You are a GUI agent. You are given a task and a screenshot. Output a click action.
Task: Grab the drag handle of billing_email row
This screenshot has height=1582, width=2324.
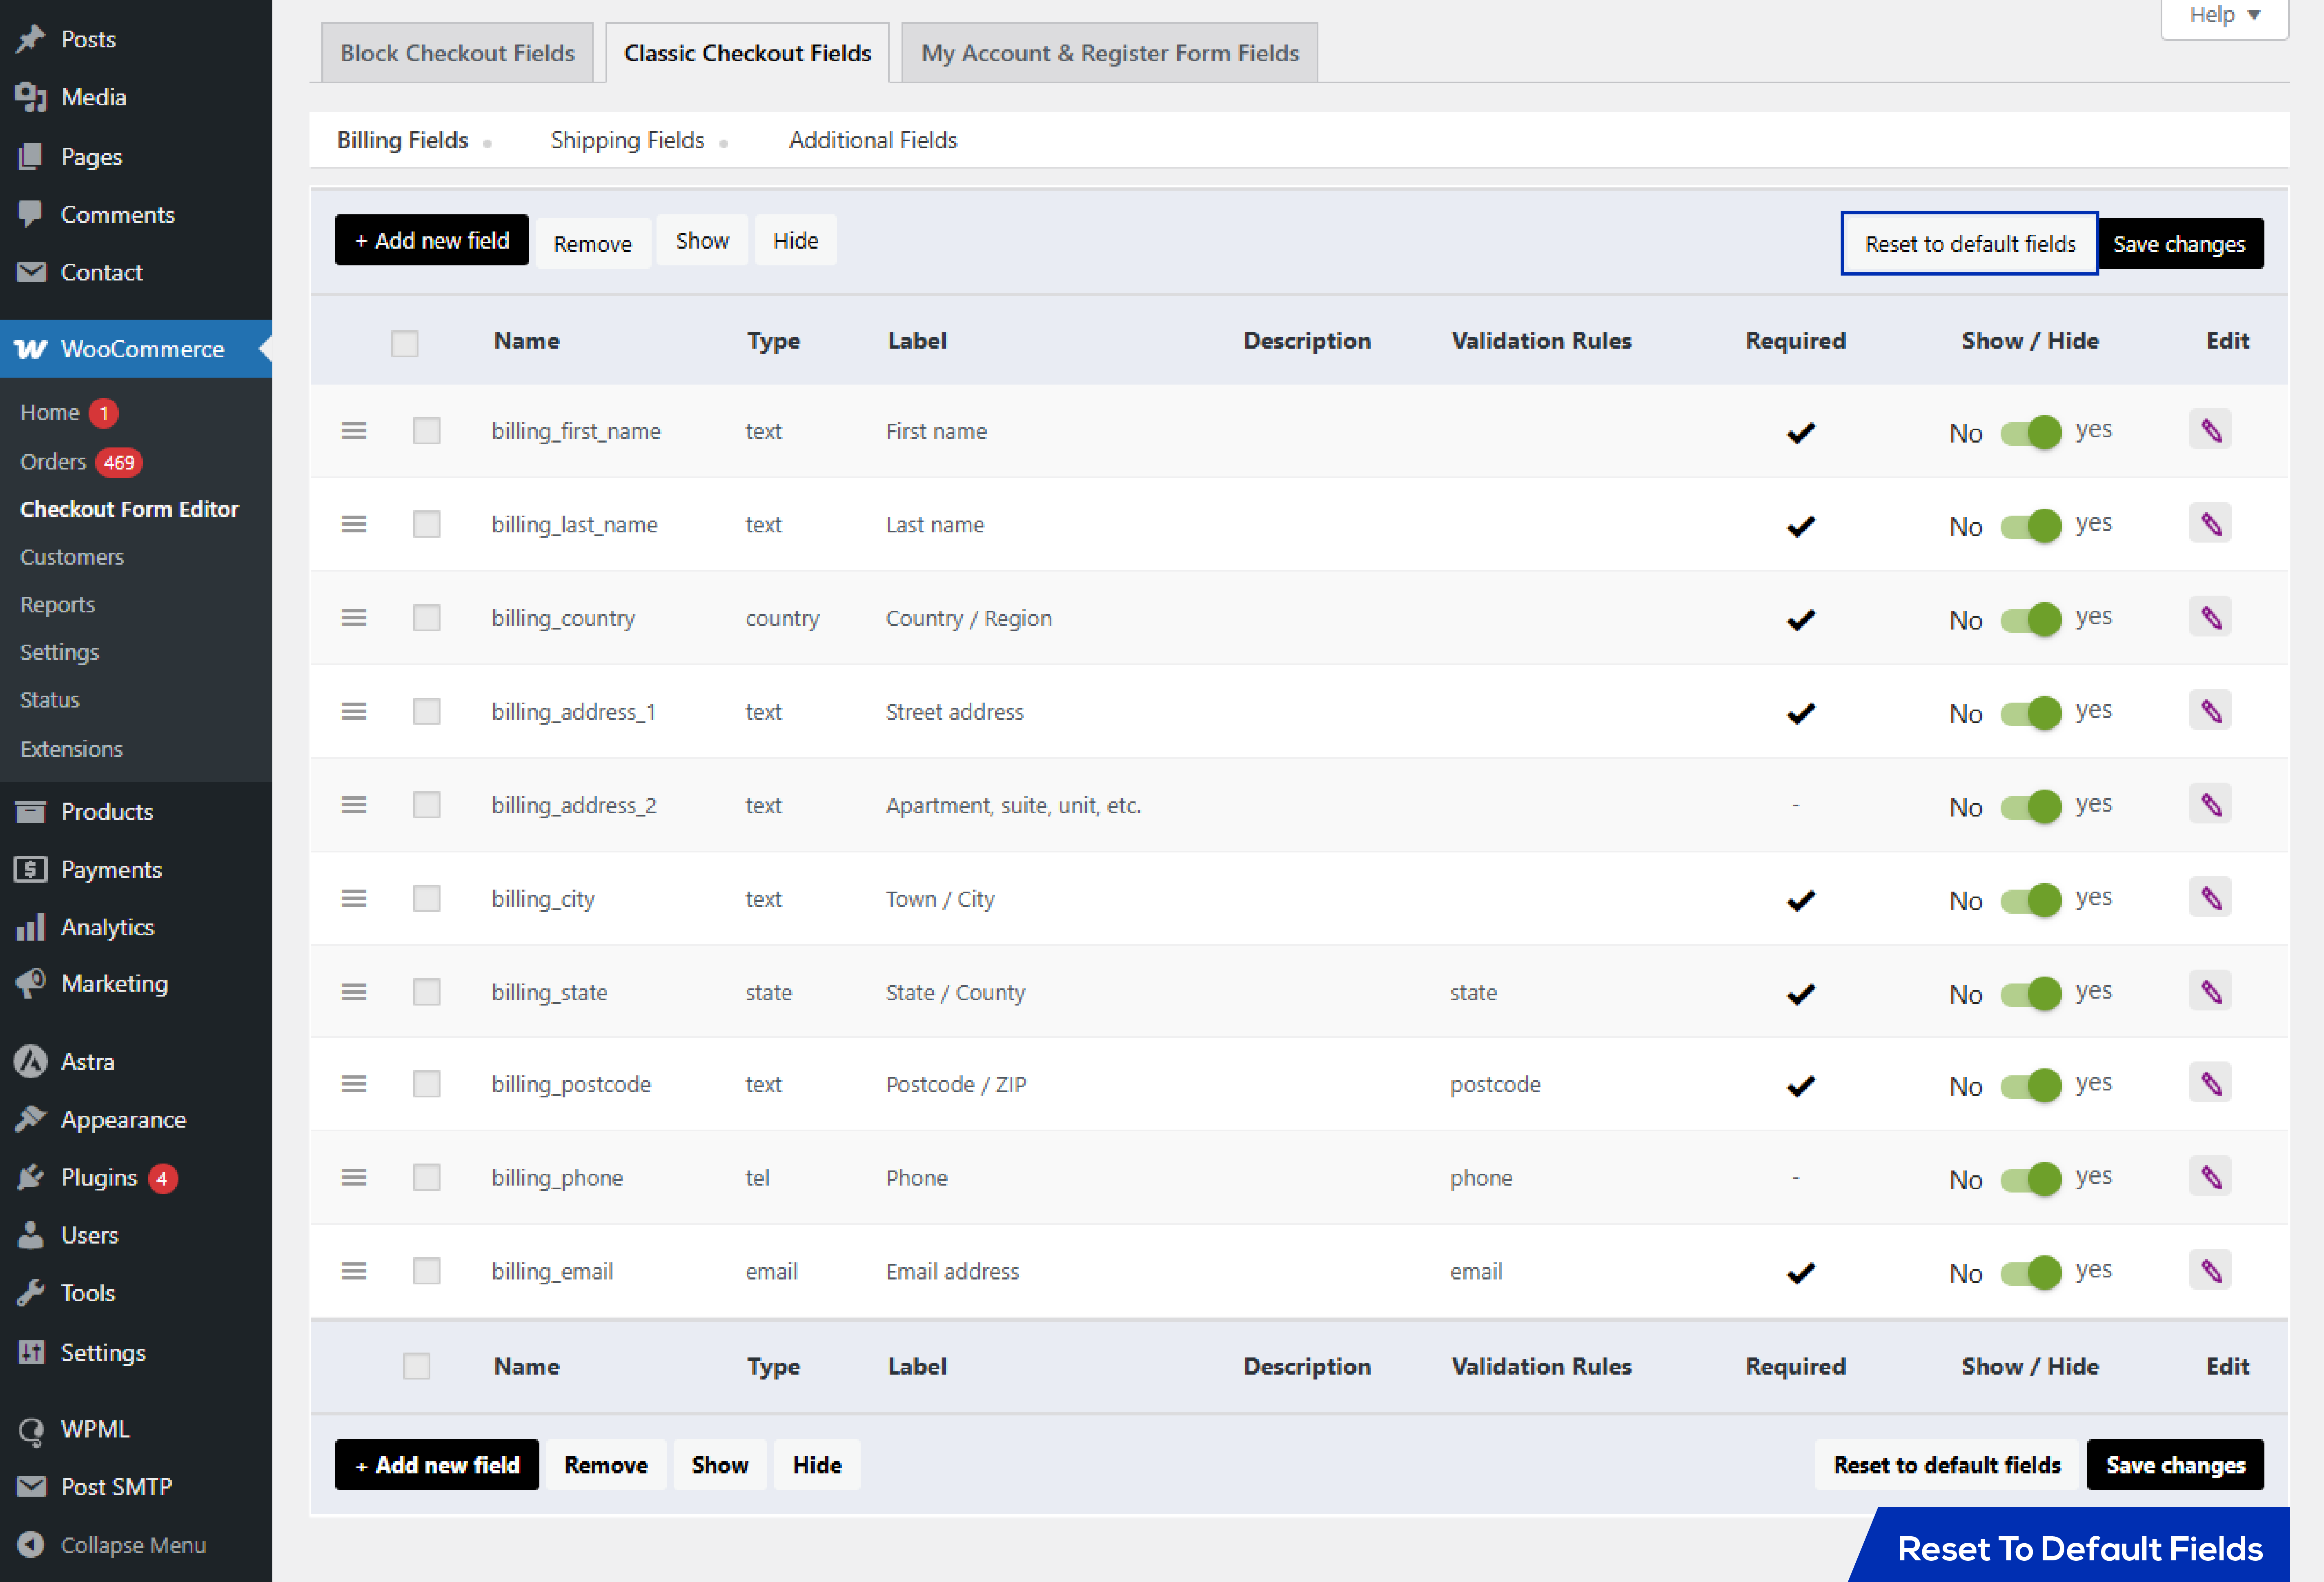click(354, 1271)
